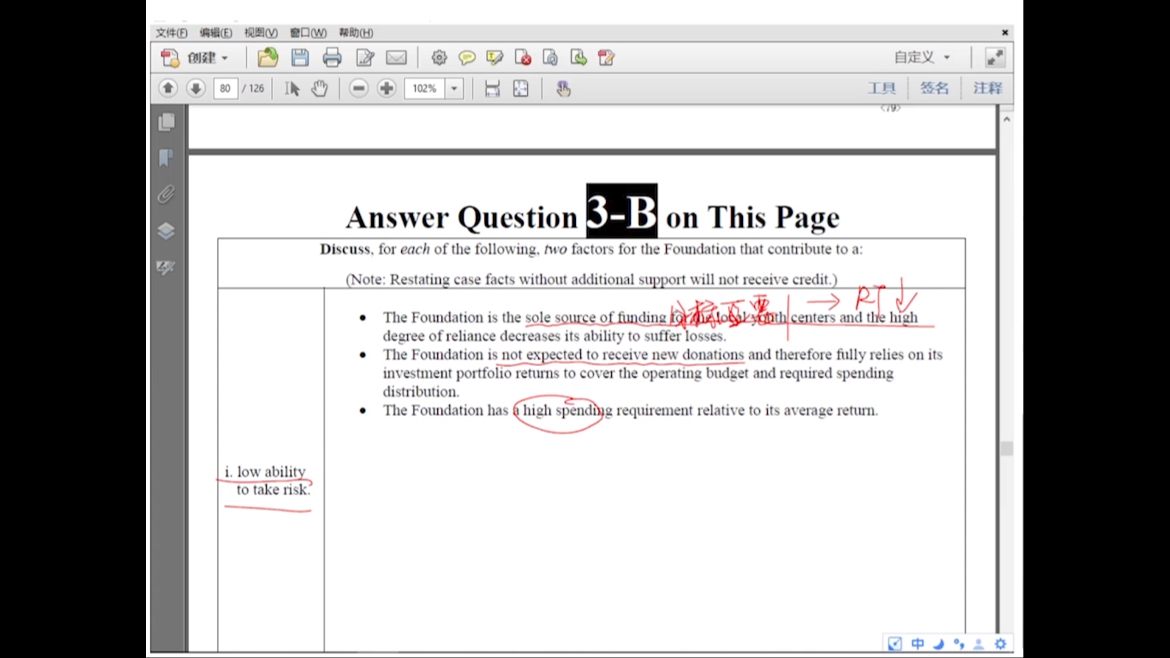Go to the next page arrow
This screenshot has width=1170, height=658.
point(196,89)
